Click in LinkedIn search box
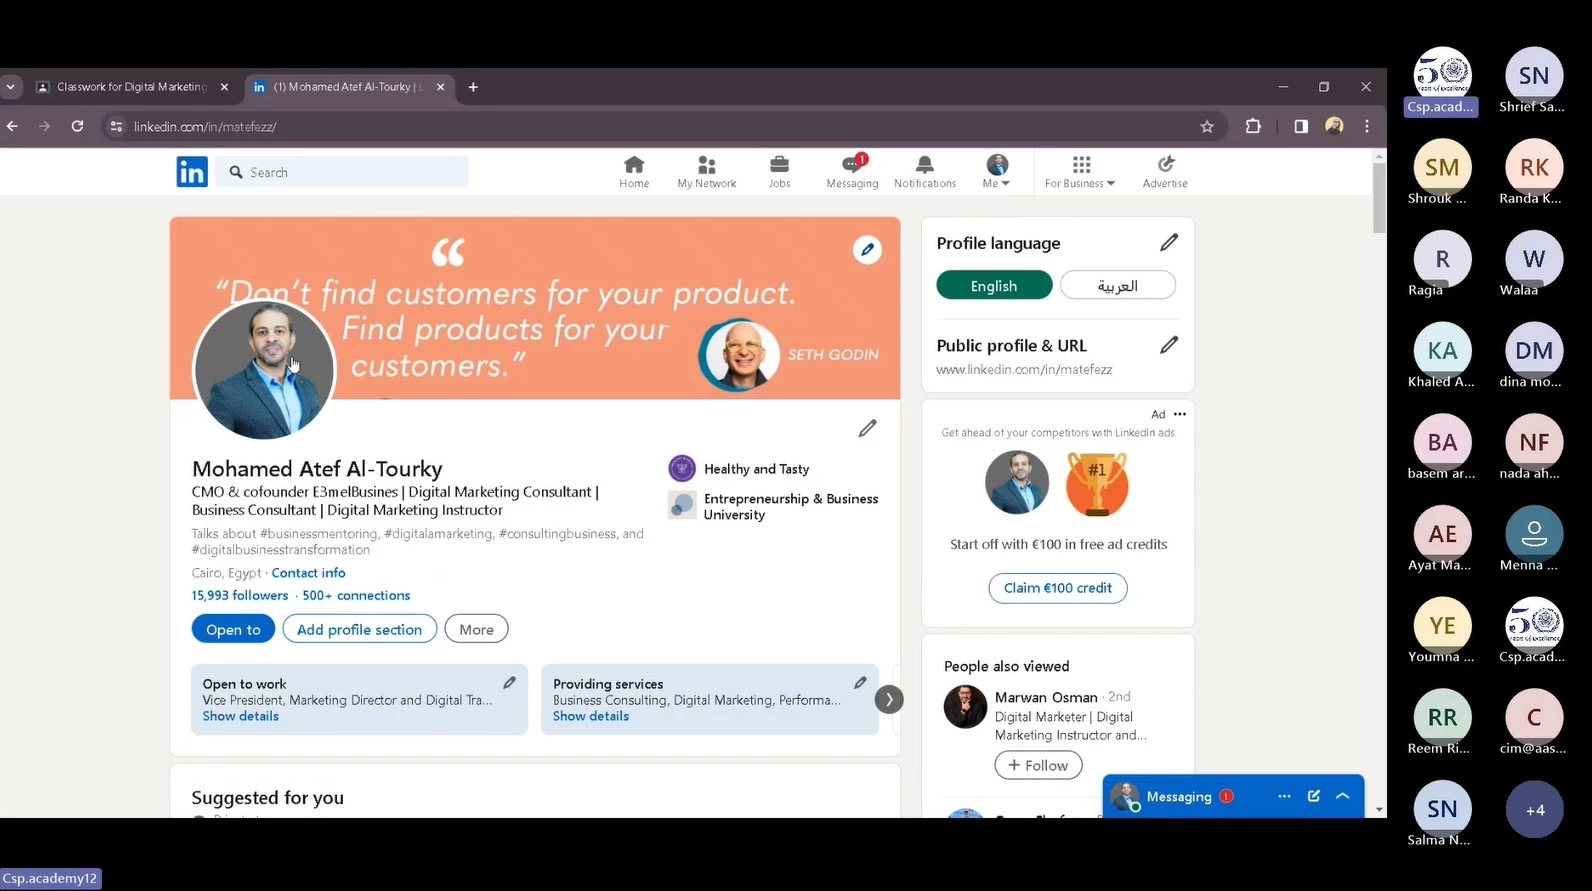This screenshot has width=1592, height=891. coord(341,172)
